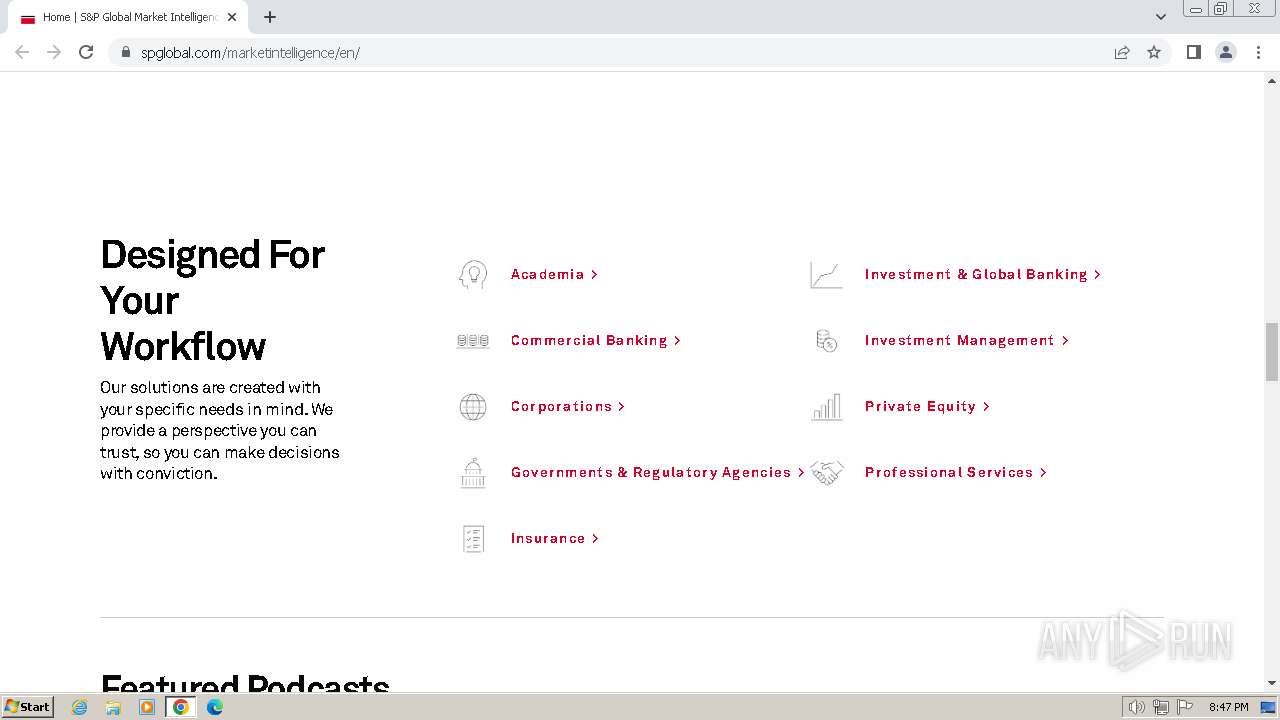Click the Corporations globe icon
Viewport: 1280px width, 720px height.
pos(473,407)
